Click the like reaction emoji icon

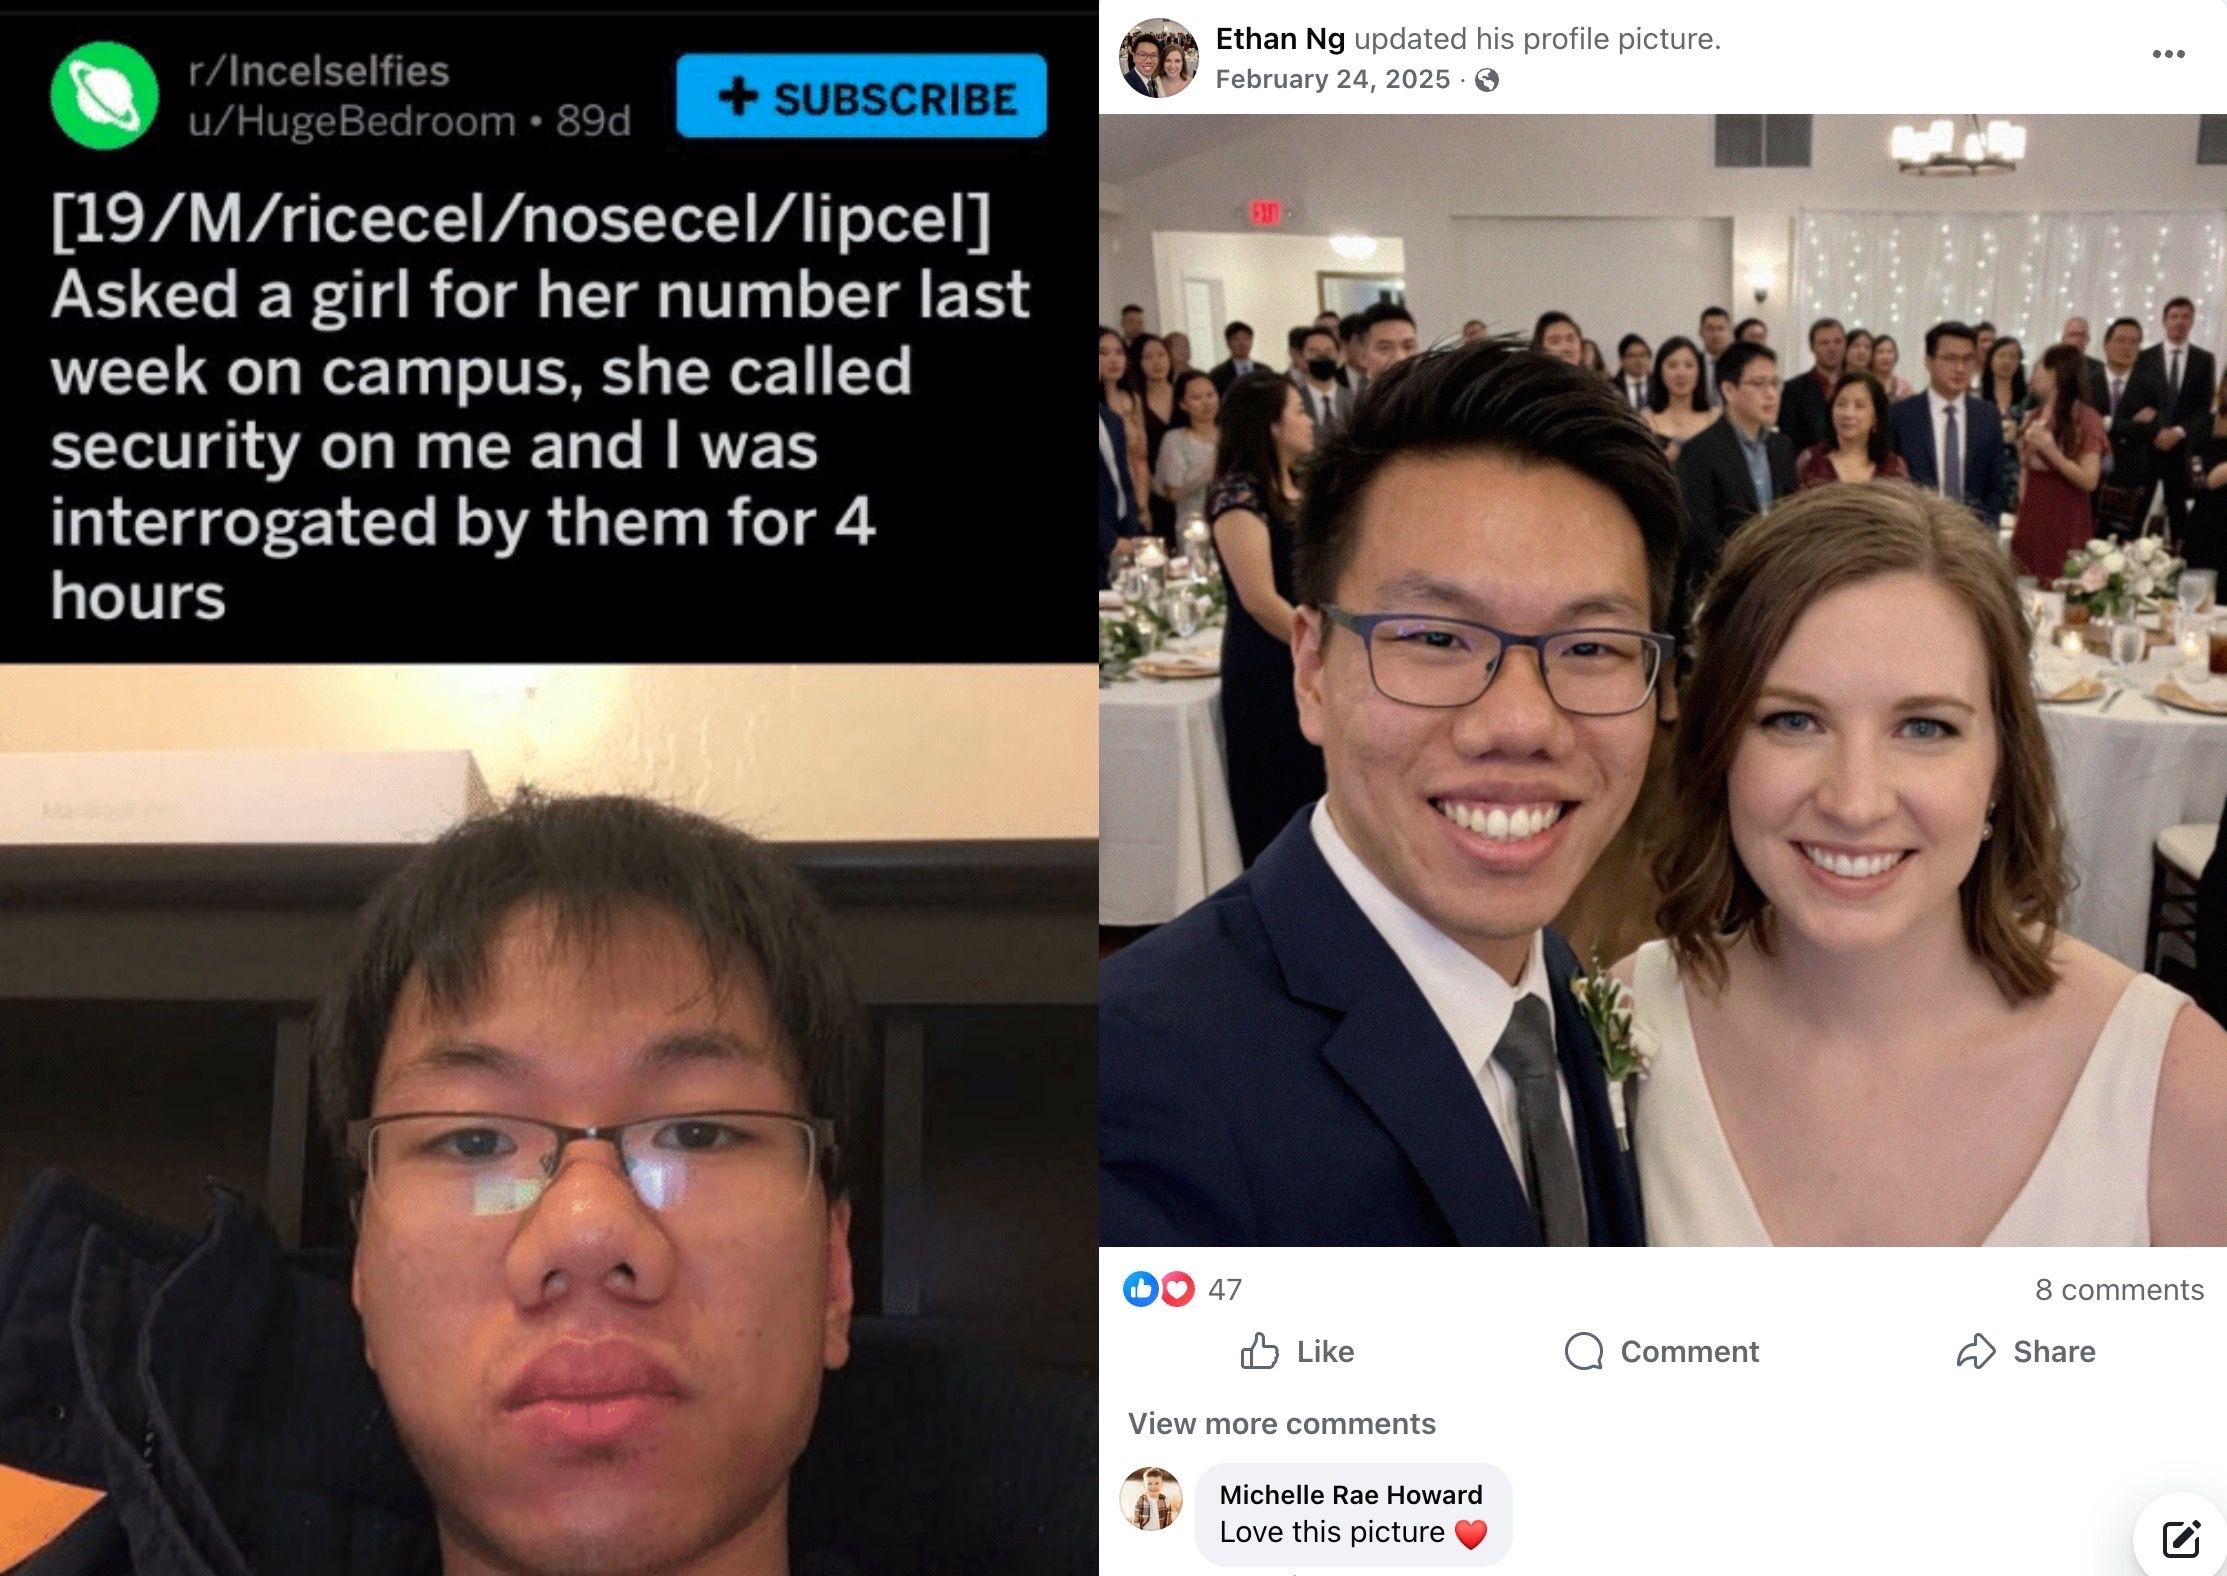1140,1289
